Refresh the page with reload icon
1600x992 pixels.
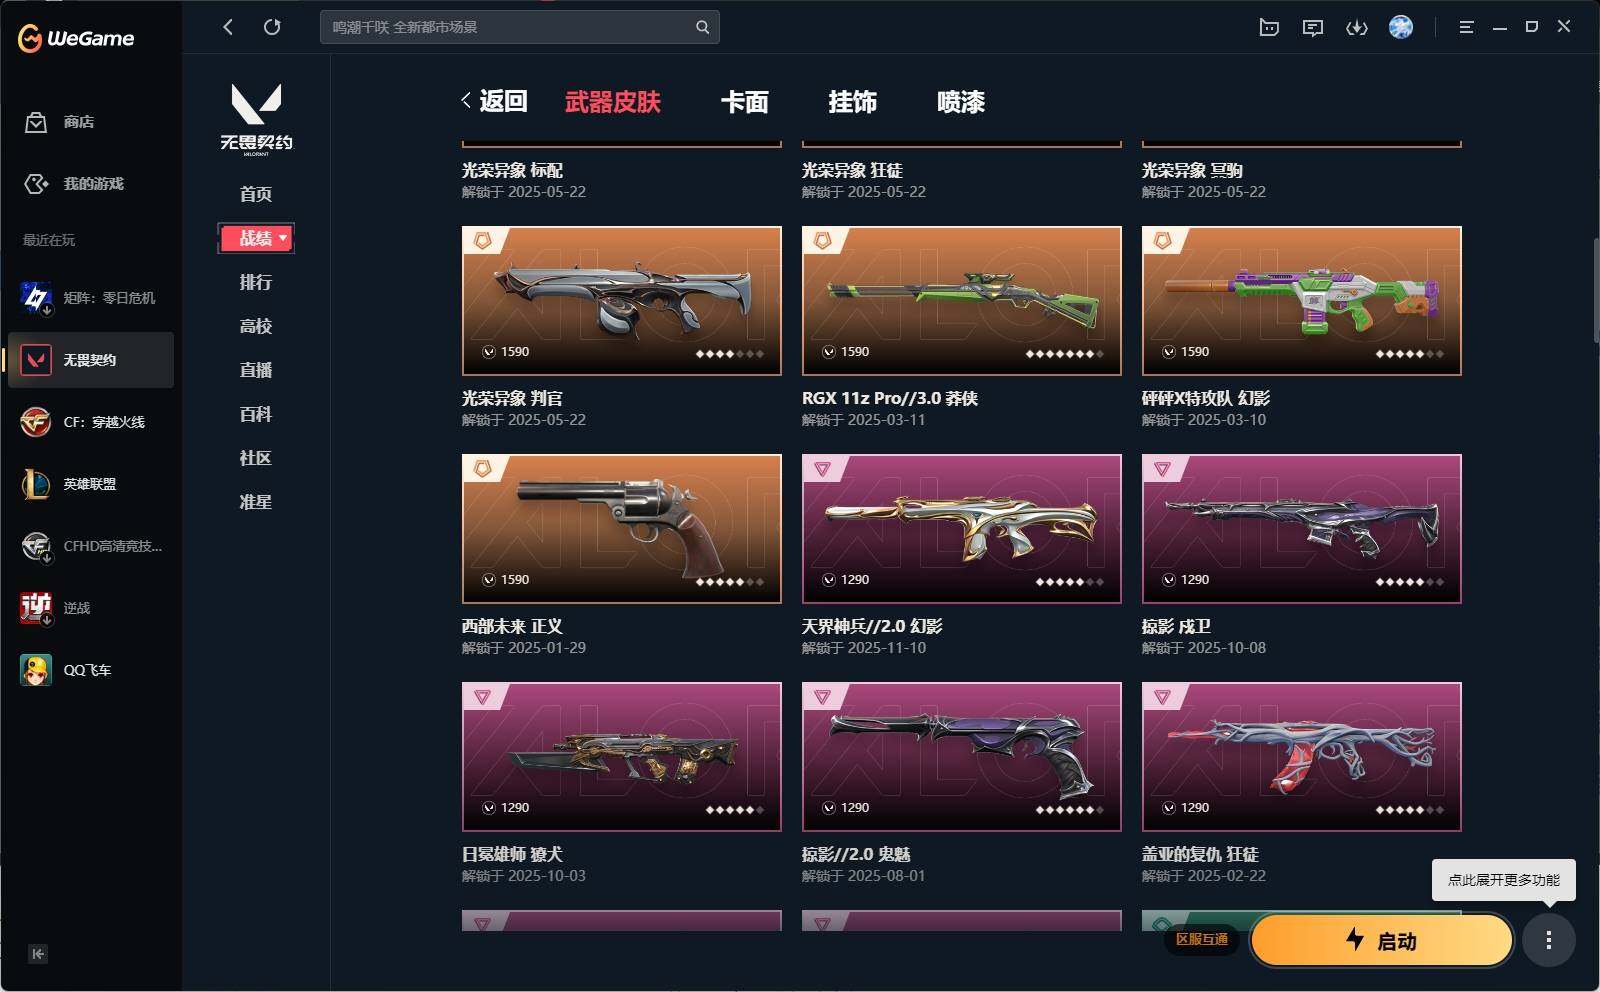(272, 27)
